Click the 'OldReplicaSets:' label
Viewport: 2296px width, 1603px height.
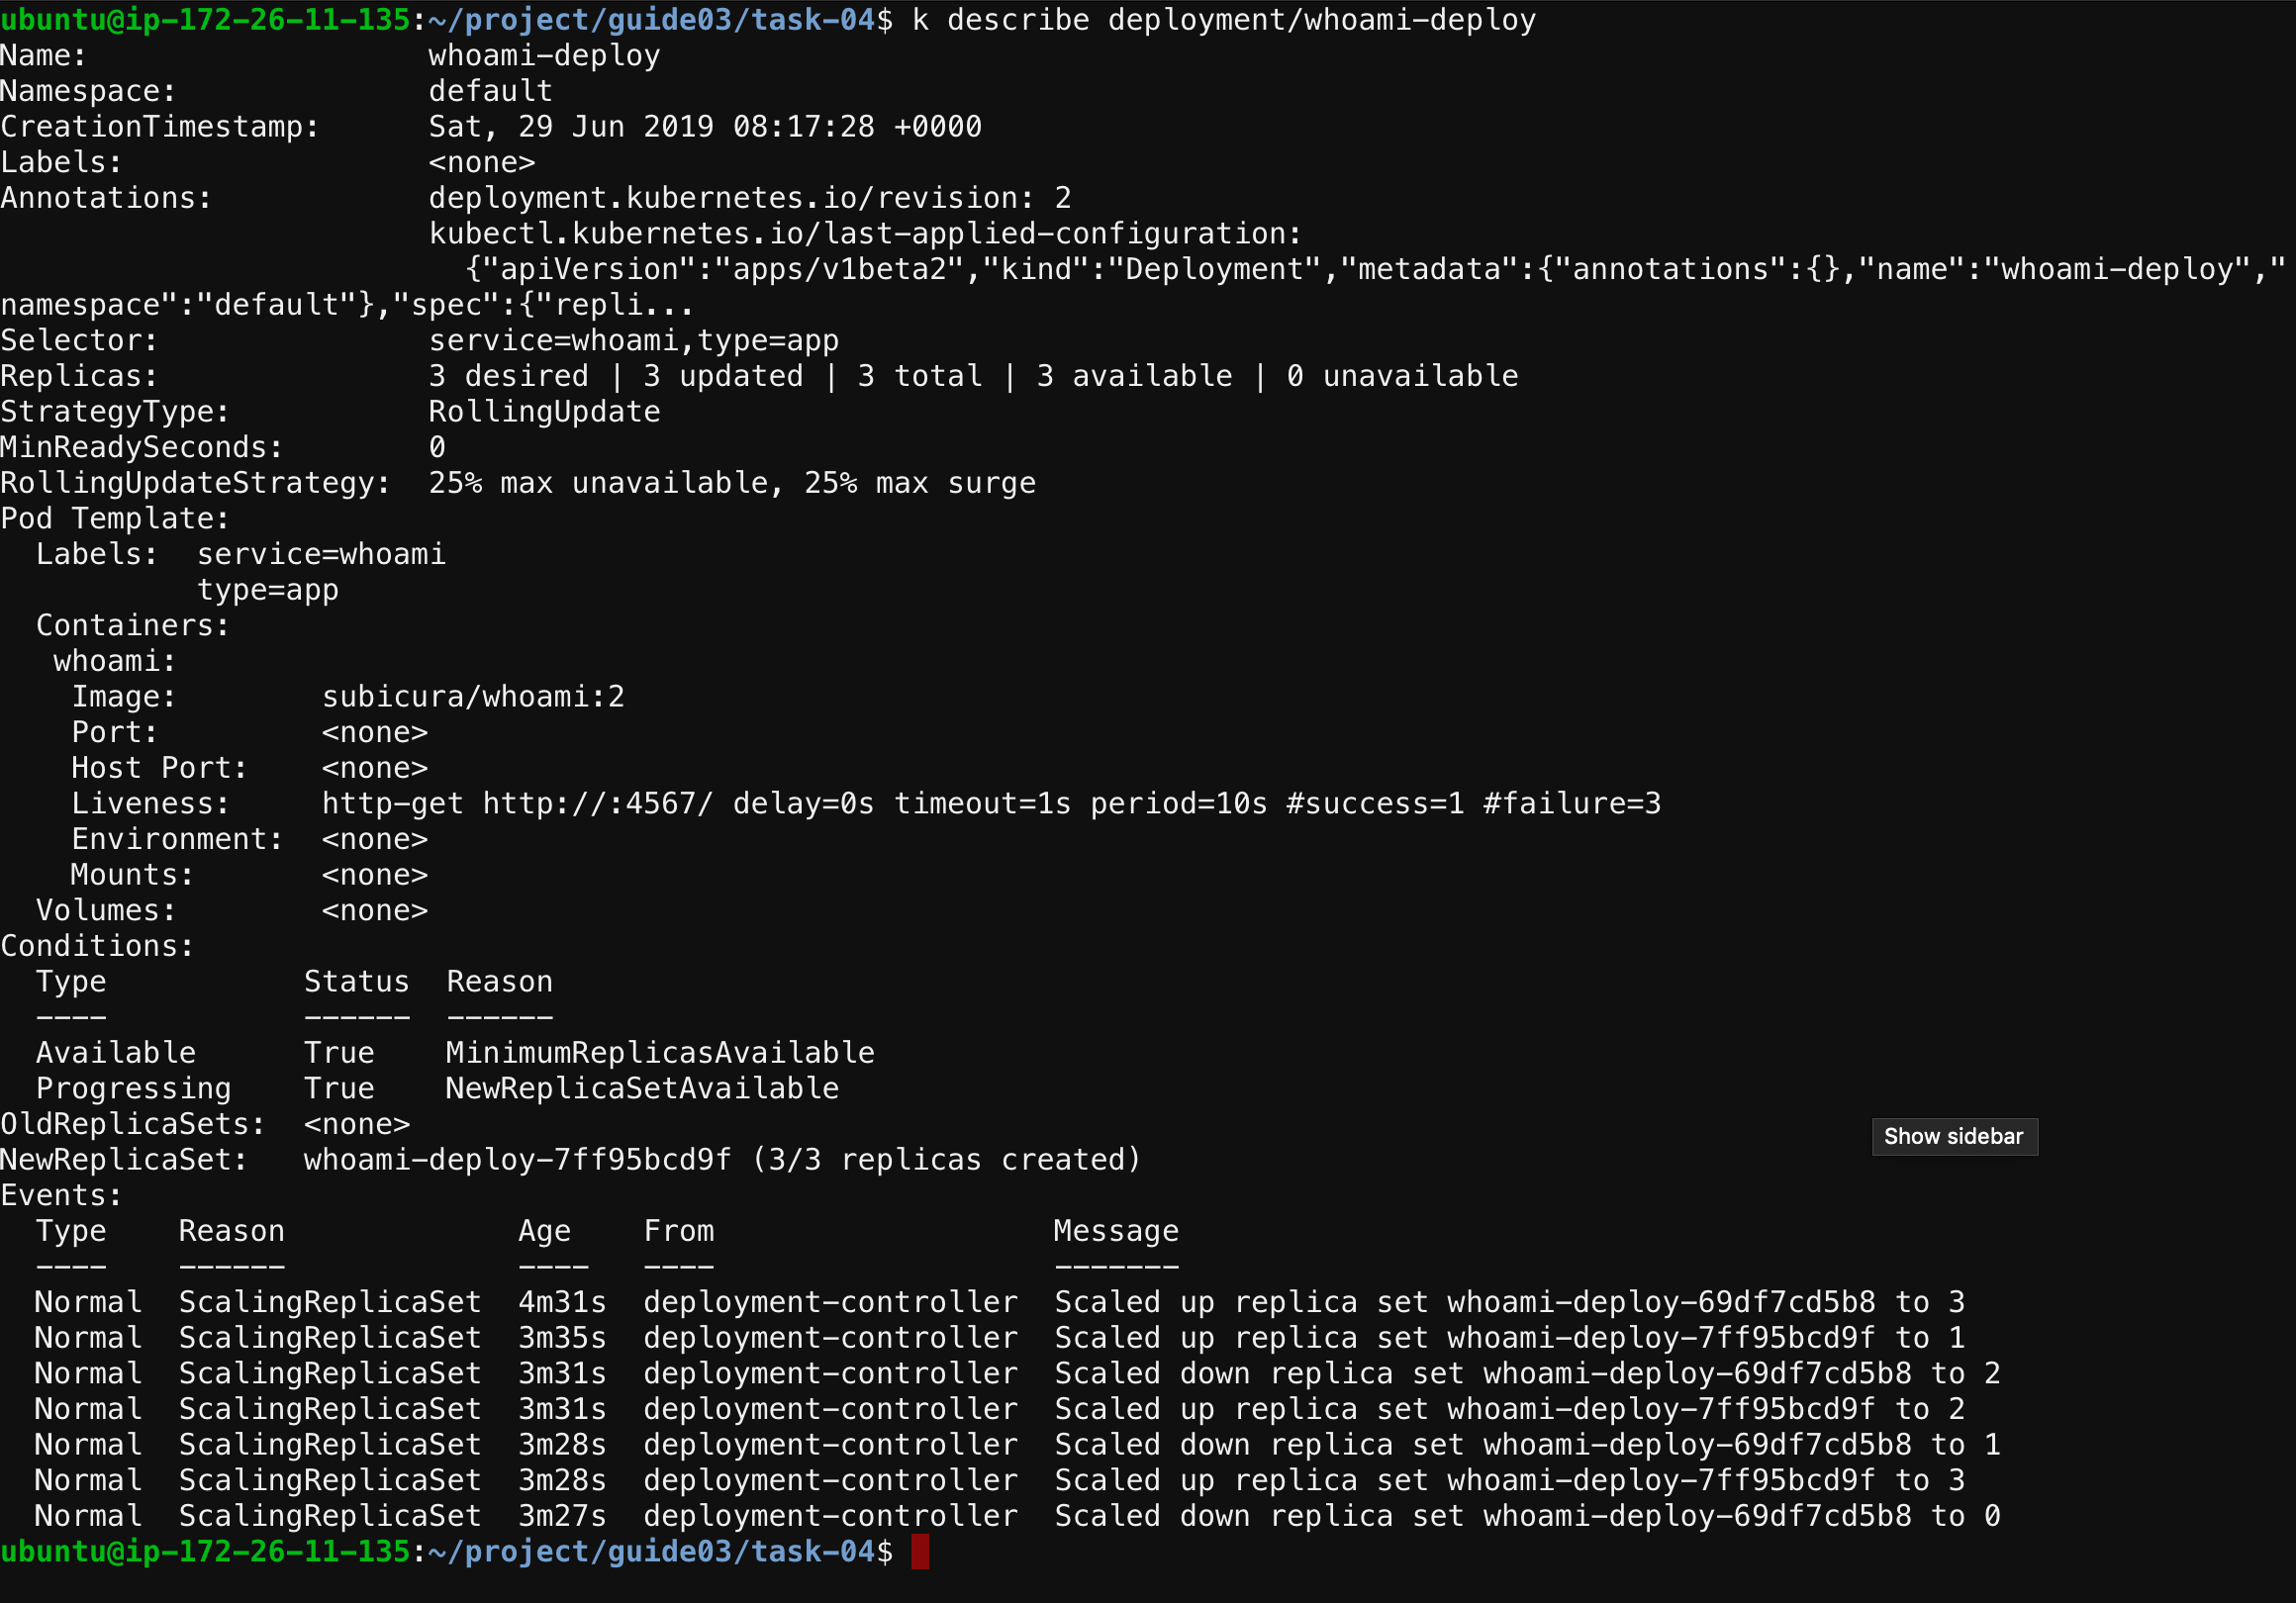coord(133,1124)
